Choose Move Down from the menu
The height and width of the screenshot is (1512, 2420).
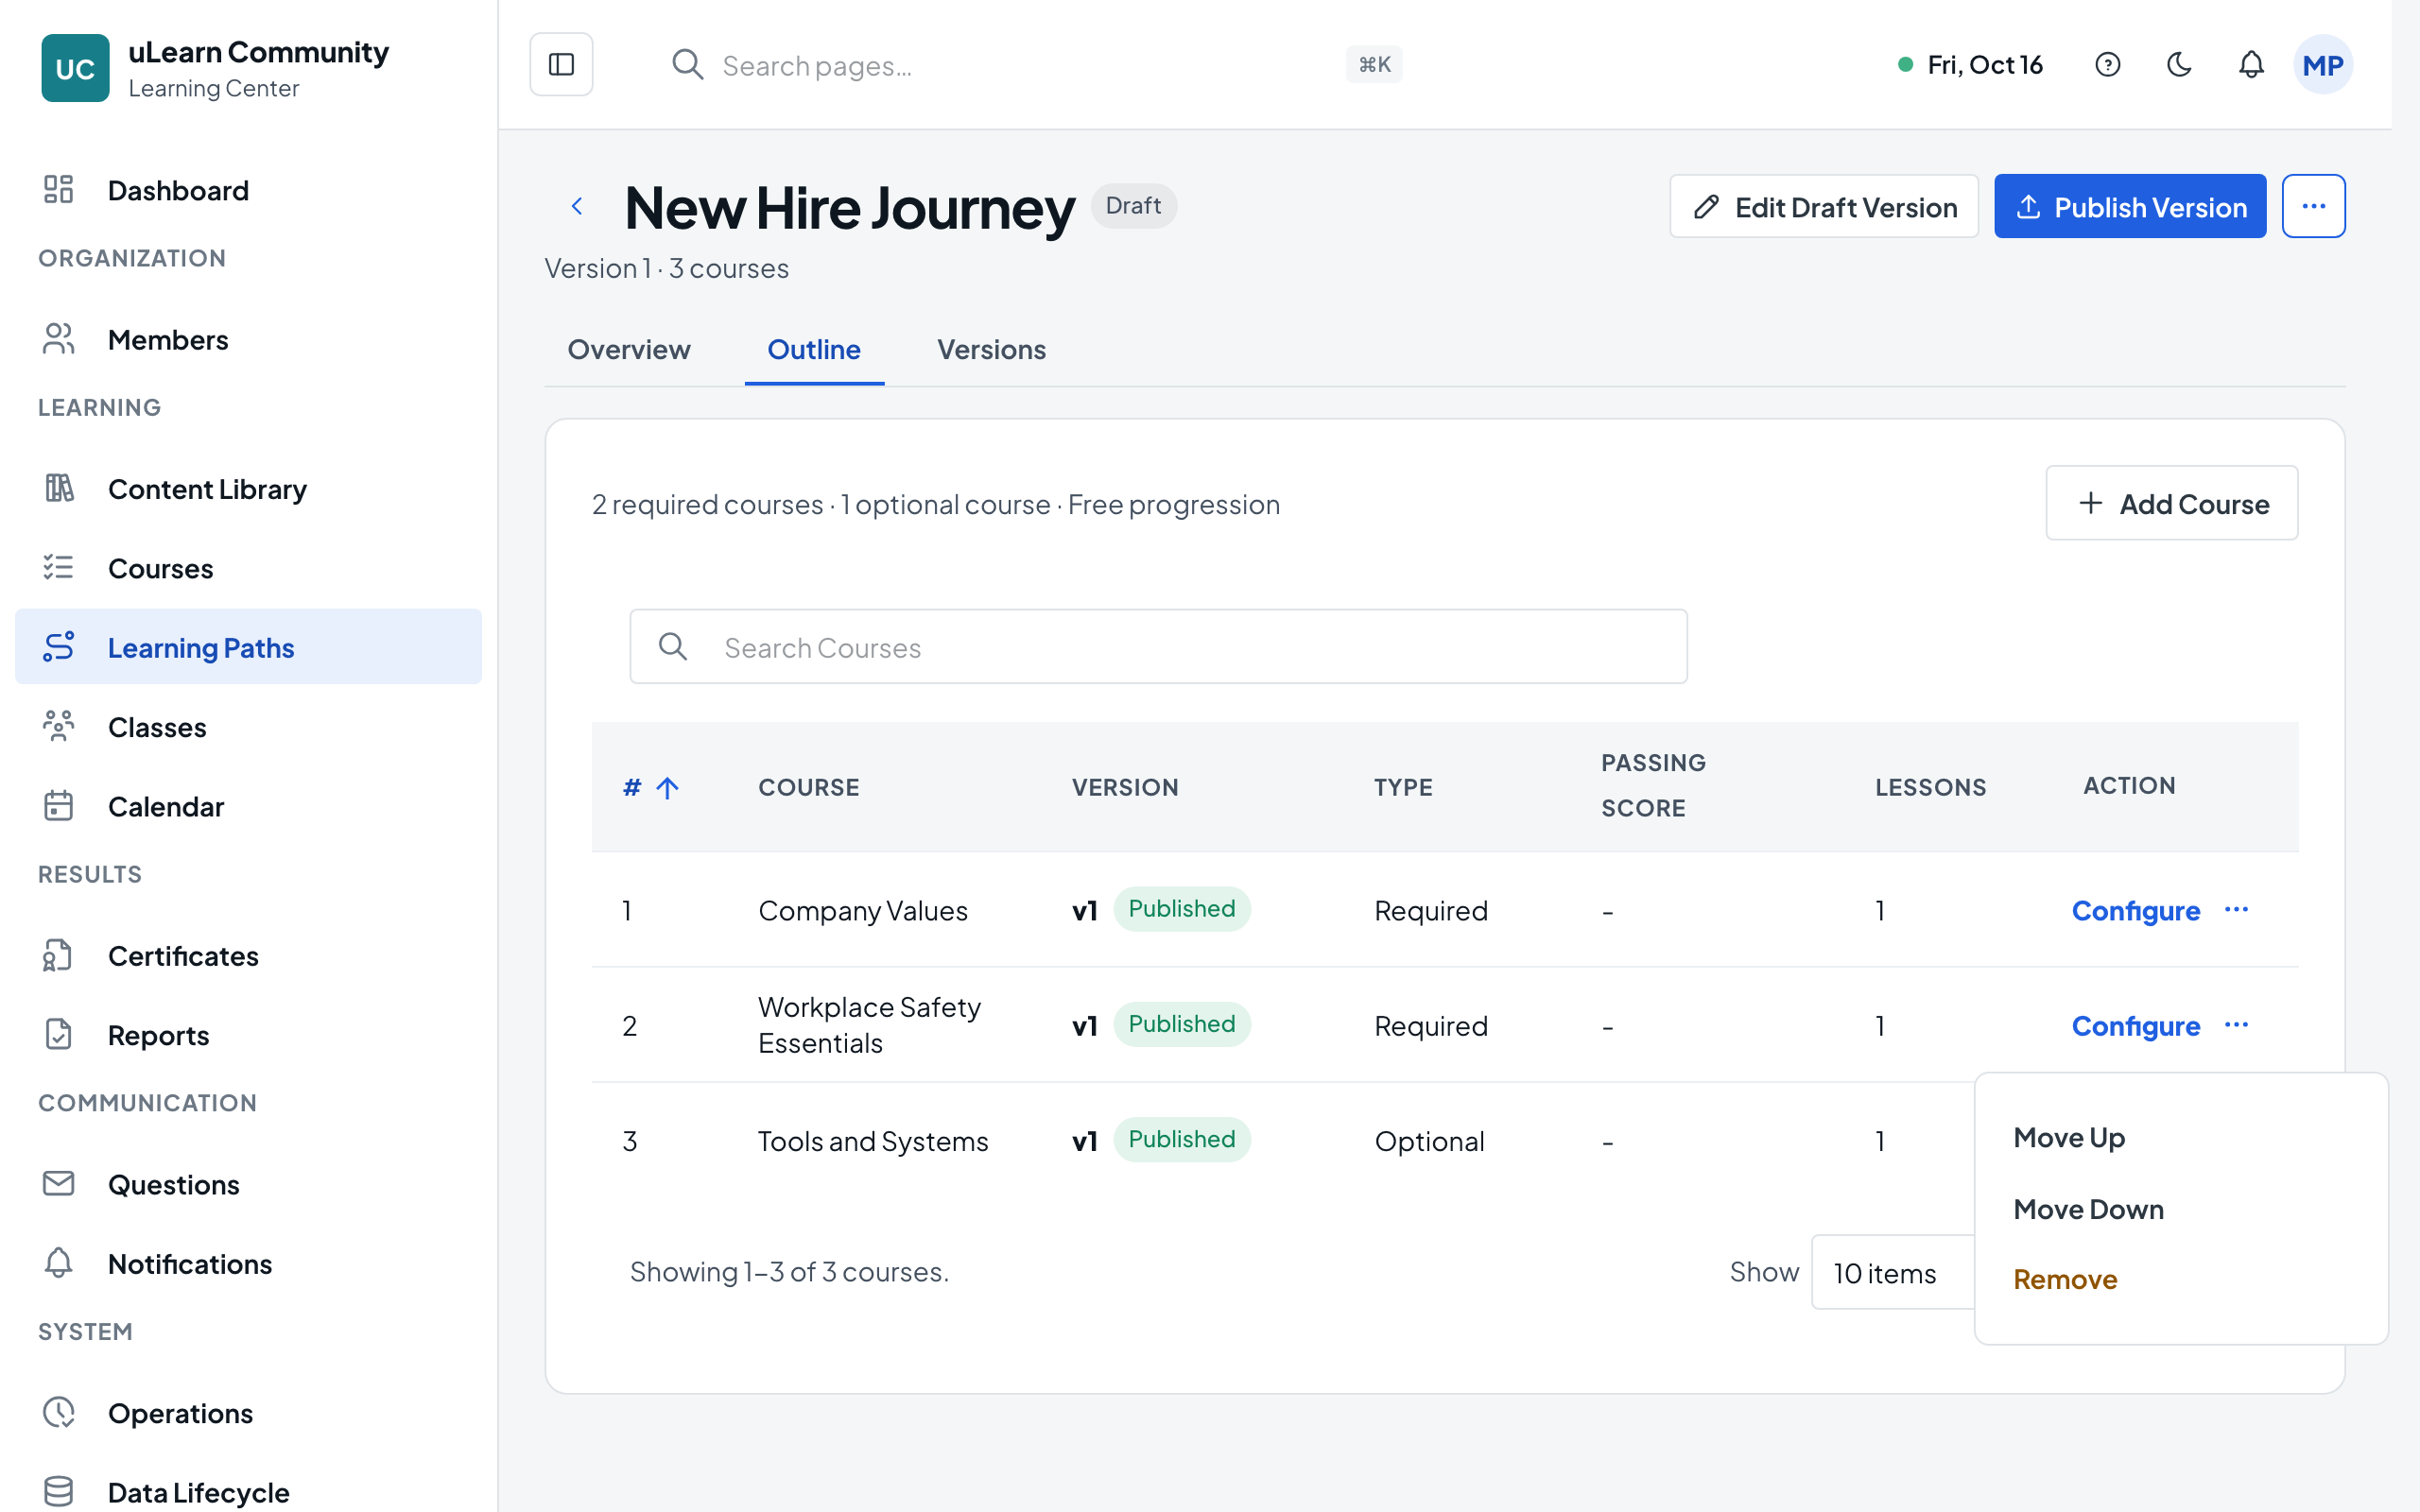point(2181,1209)
